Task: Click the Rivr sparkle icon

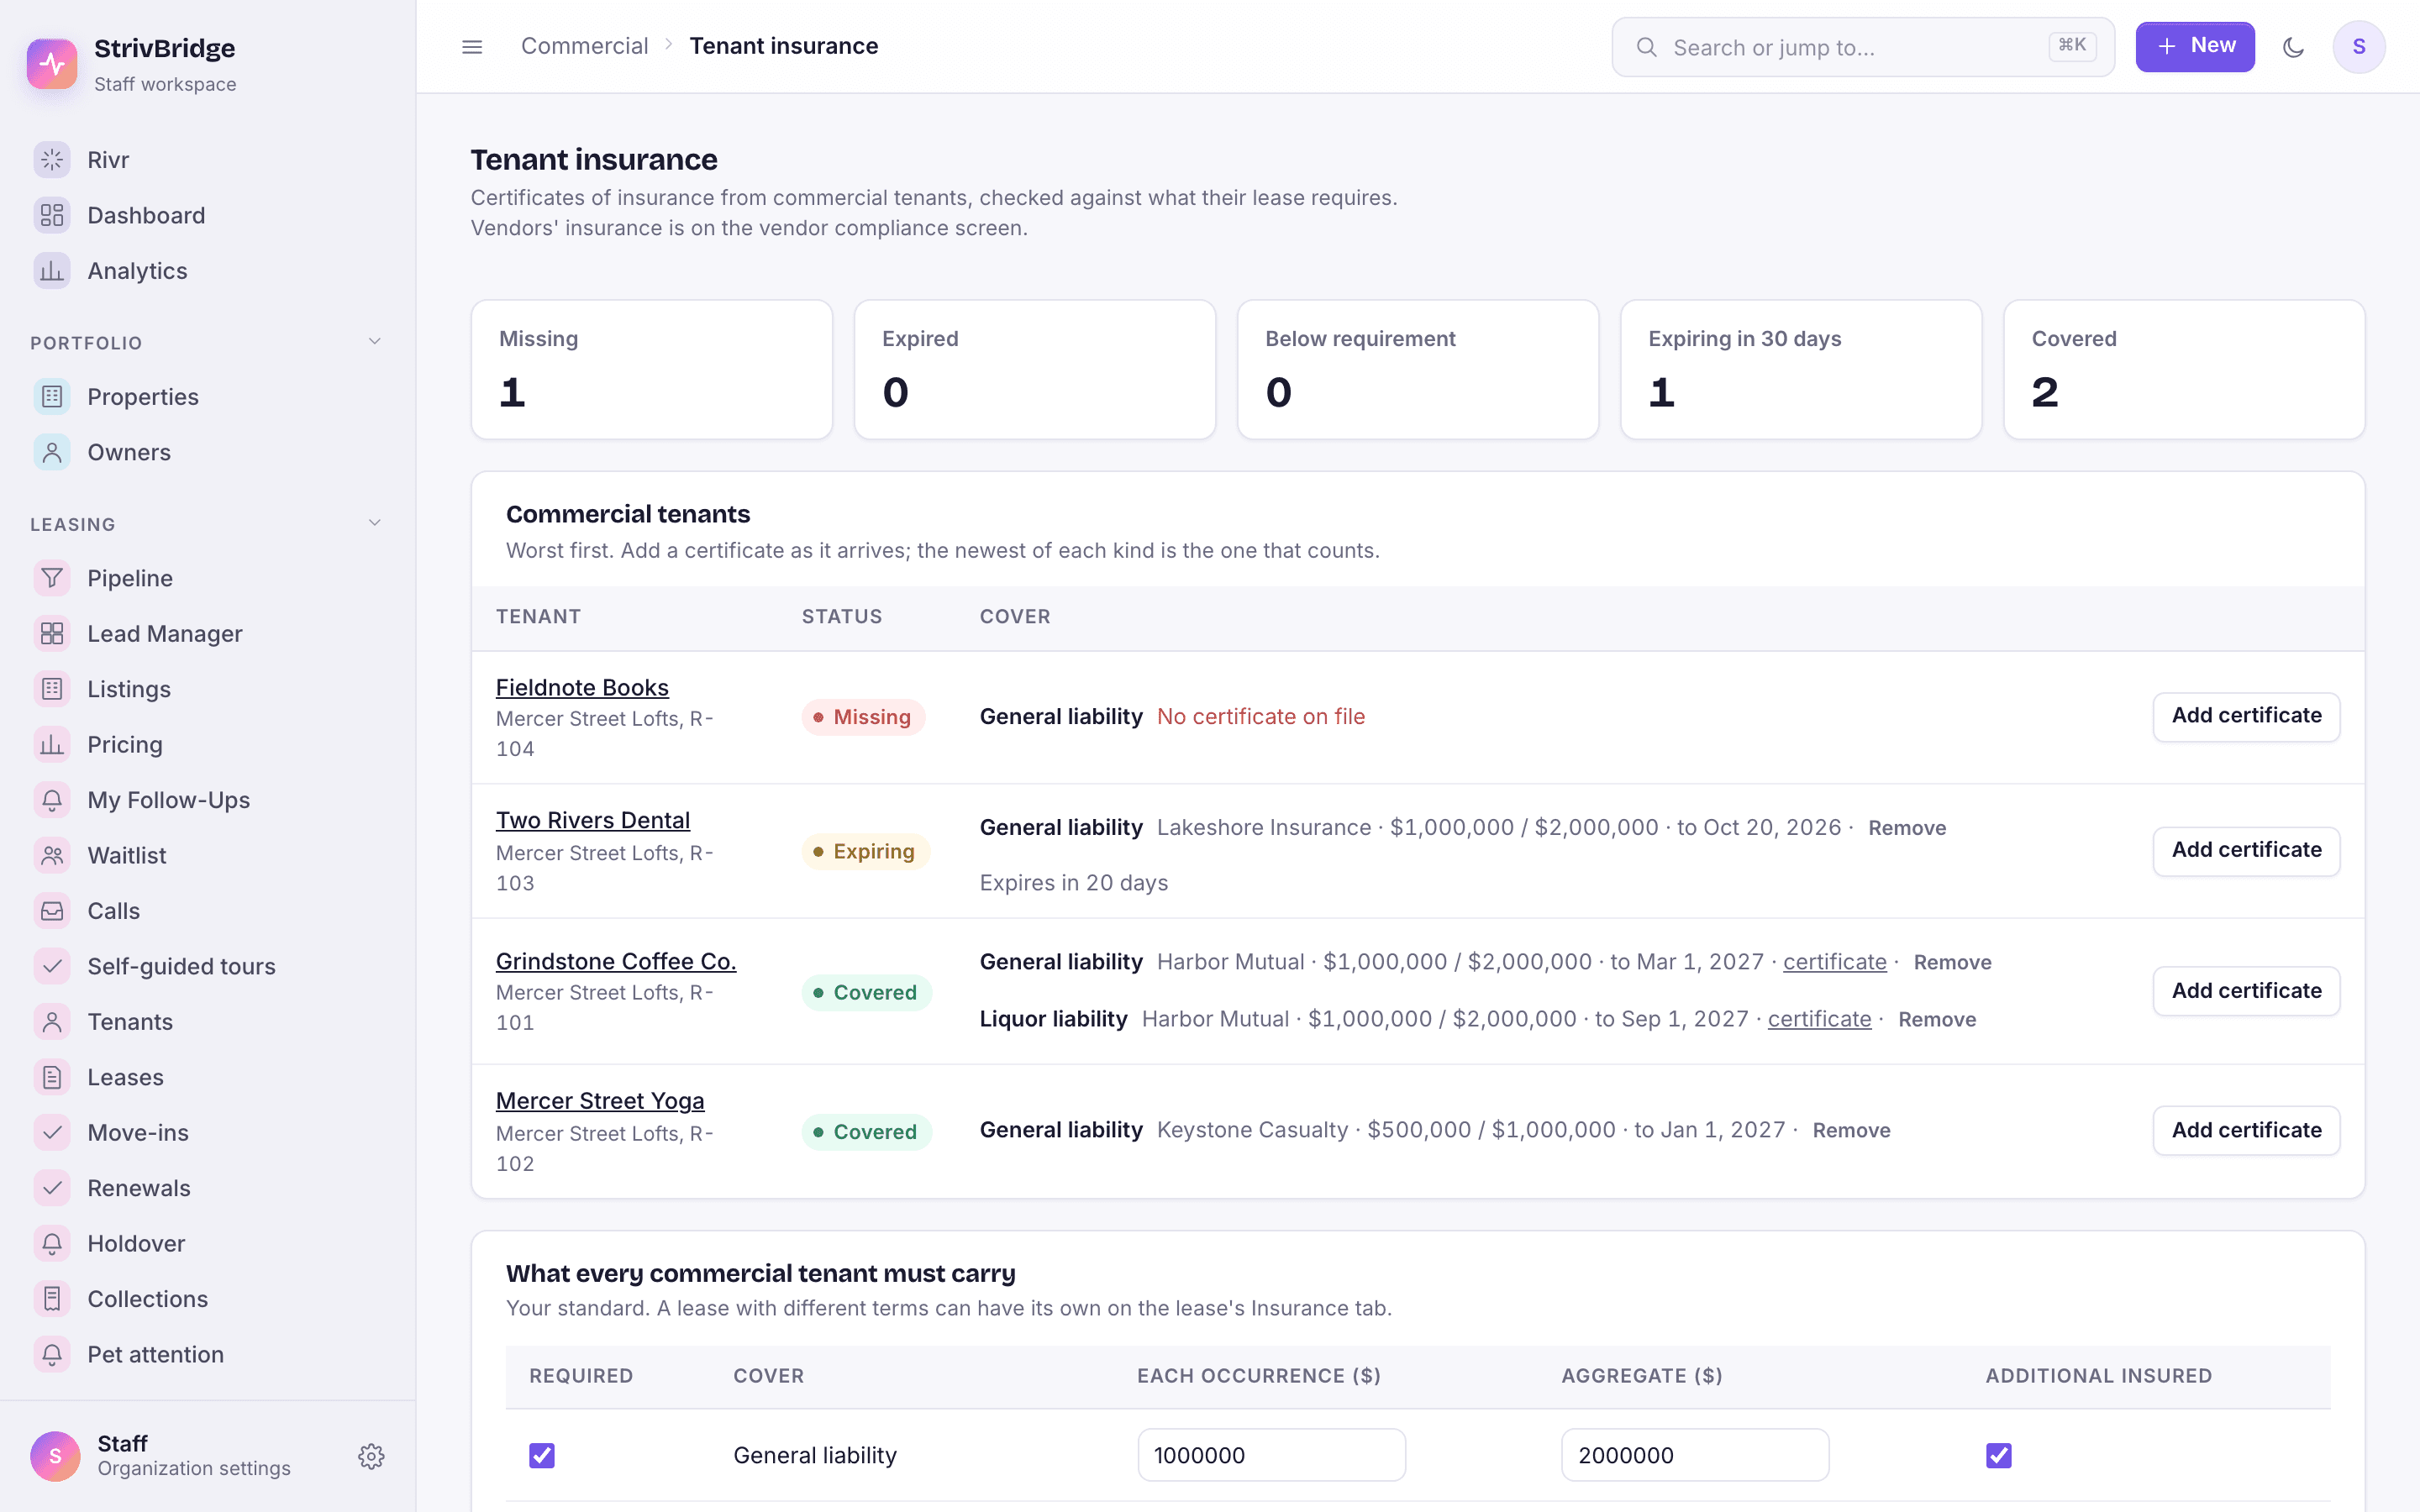Action: 52,160
